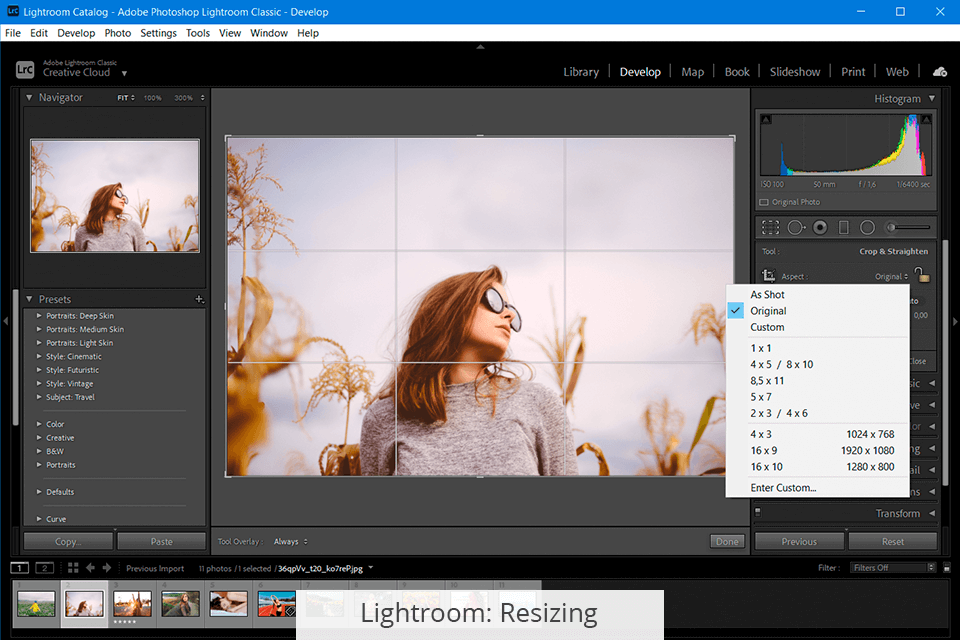This screenshot has height=640, width=960.
Task: Toggle the shadow clipping indicator in Histogram
Action: coord(766,120)
